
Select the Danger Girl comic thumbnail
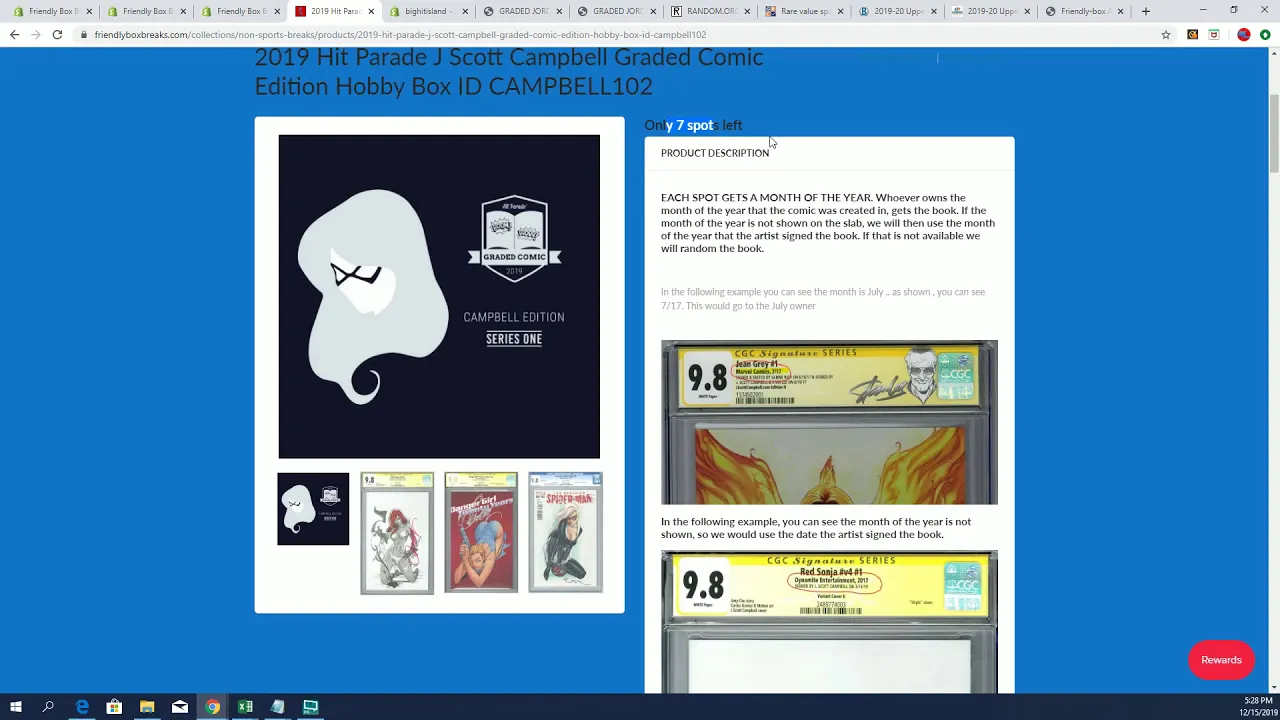(481, 533)
